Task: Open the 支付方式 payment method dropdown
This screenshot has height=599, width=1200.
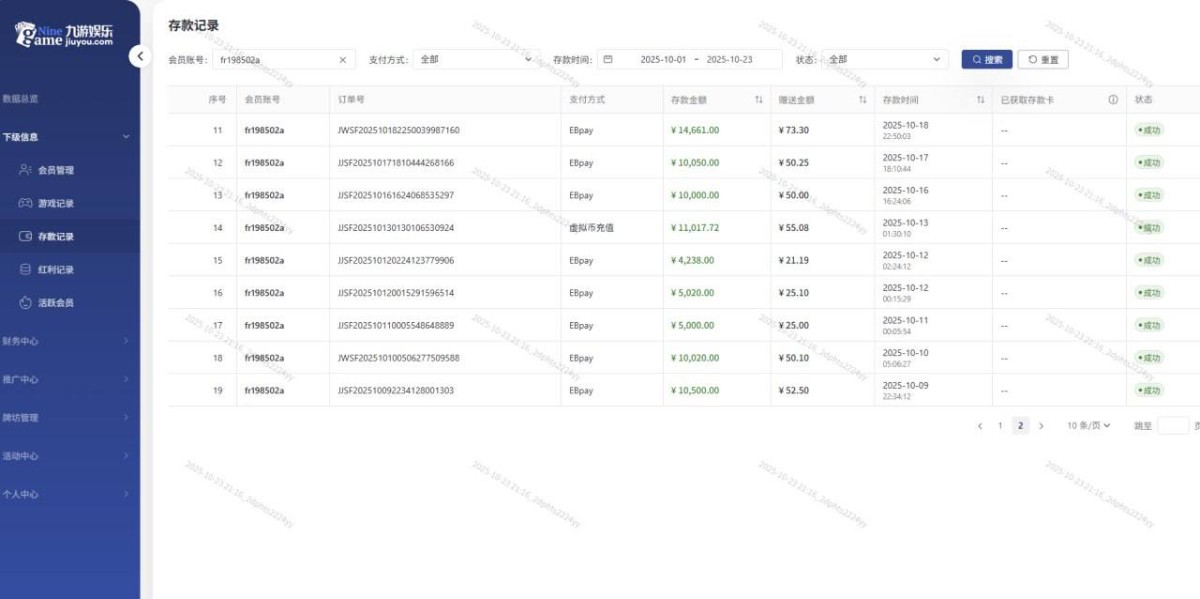Action: coord(476,60)
